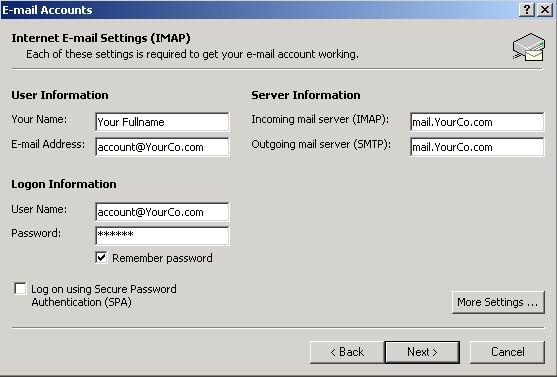
Task: Click the Incoming mail server (IMAP) label
Action: click(320, 120)
